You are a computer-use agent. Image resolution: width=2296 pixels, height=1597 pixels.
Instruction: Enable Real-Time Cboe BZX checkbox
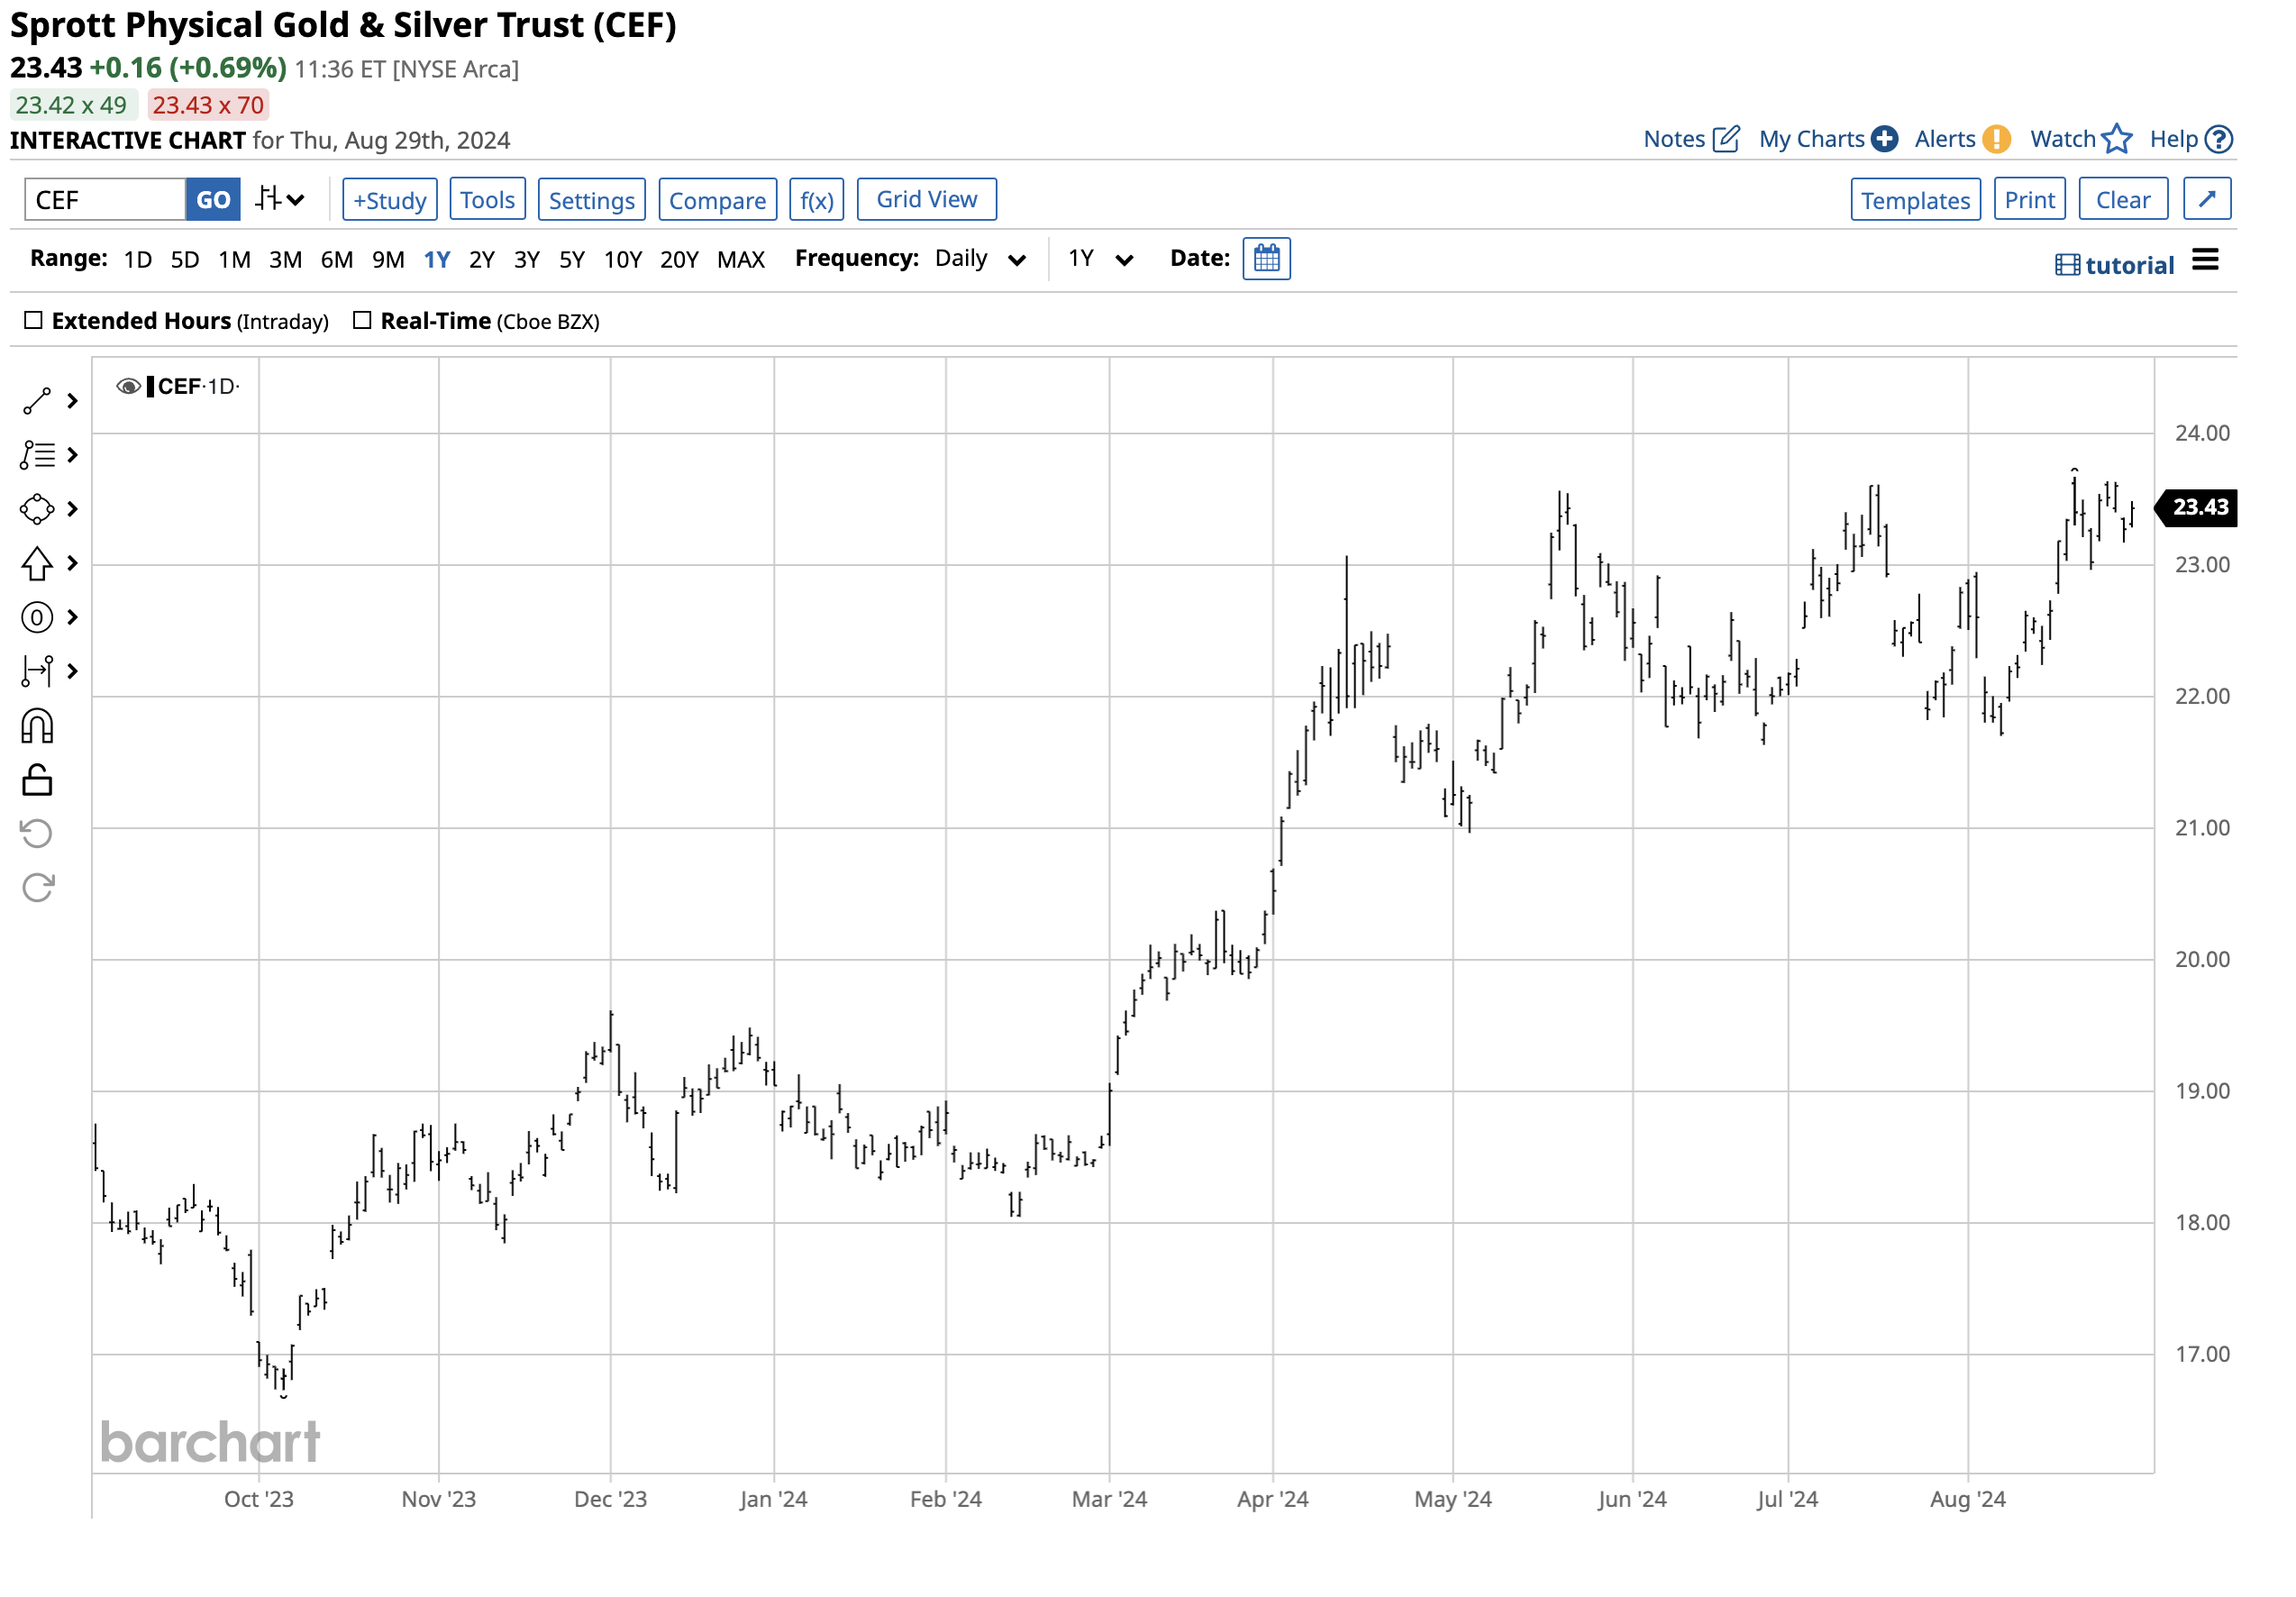coord(362,320)
